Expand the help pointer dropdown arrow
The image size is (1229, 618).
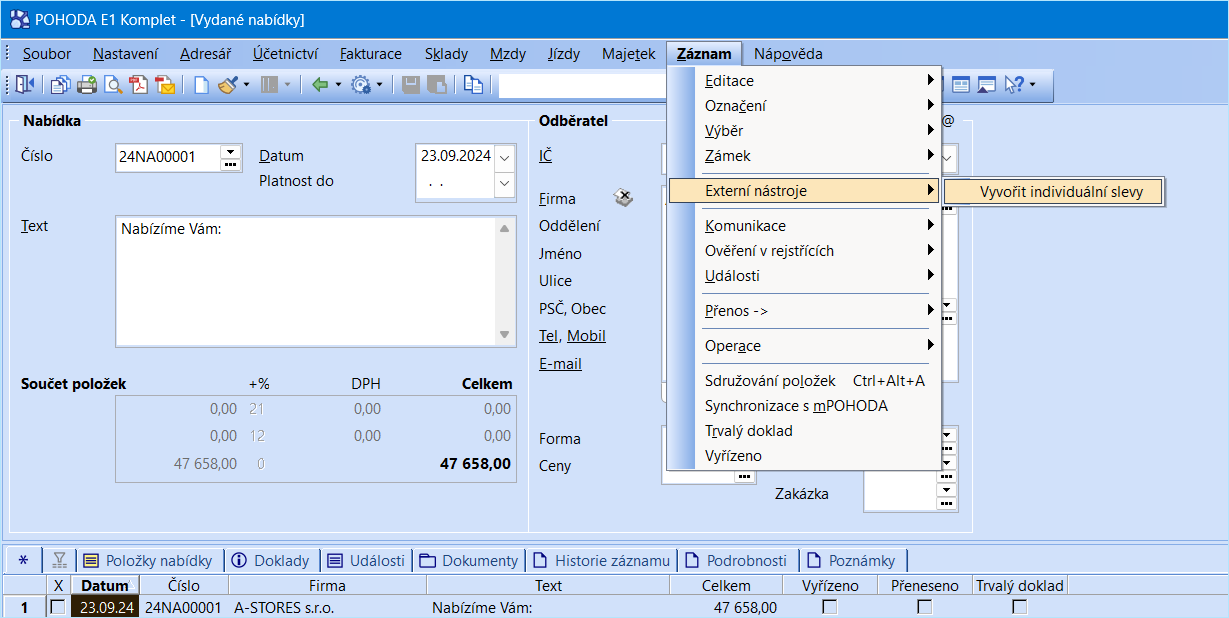1032,86
